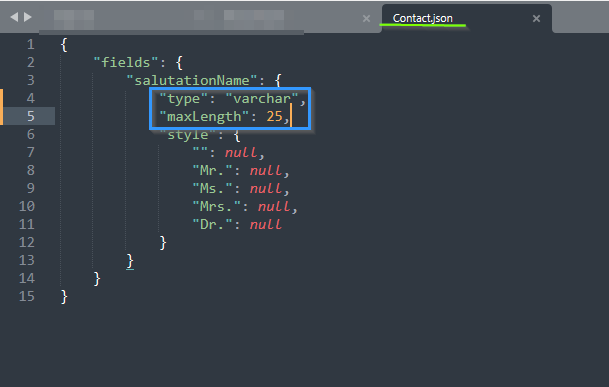Select line number 13 in gutter

coord(27,260)
